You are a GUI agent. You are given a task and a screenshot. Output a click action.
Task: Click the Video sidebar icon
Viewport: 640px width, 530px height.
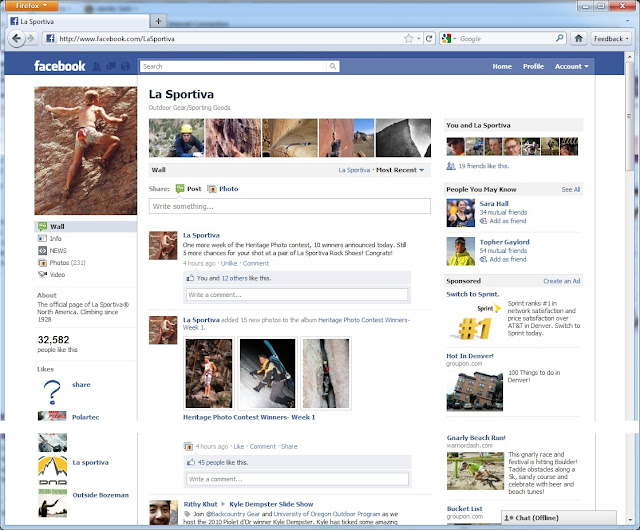click(x=42, y=274)
